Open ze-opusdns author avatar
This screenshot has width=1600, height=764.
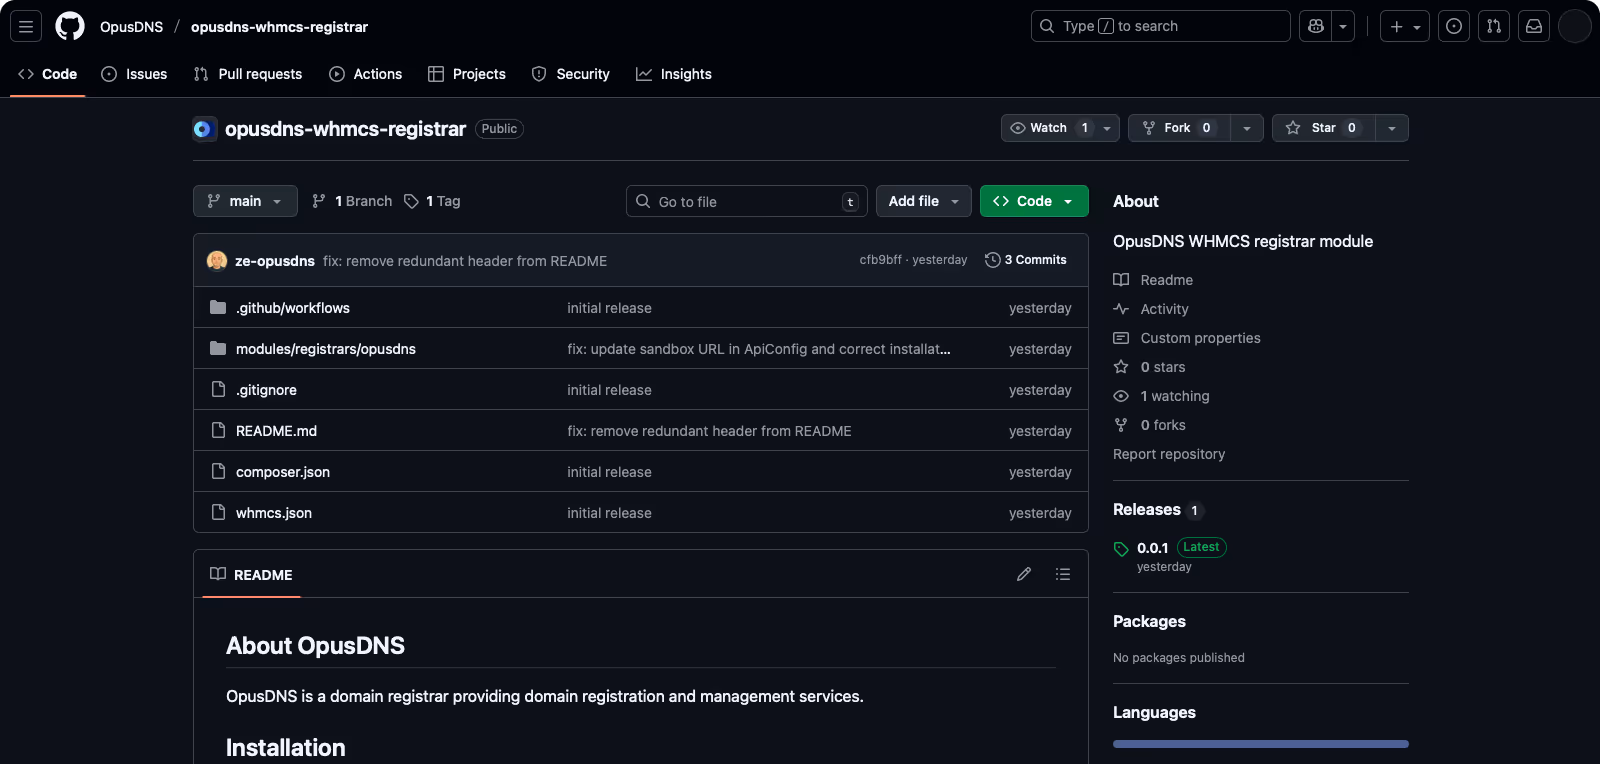pyautogui.click(x=217, y=260)
